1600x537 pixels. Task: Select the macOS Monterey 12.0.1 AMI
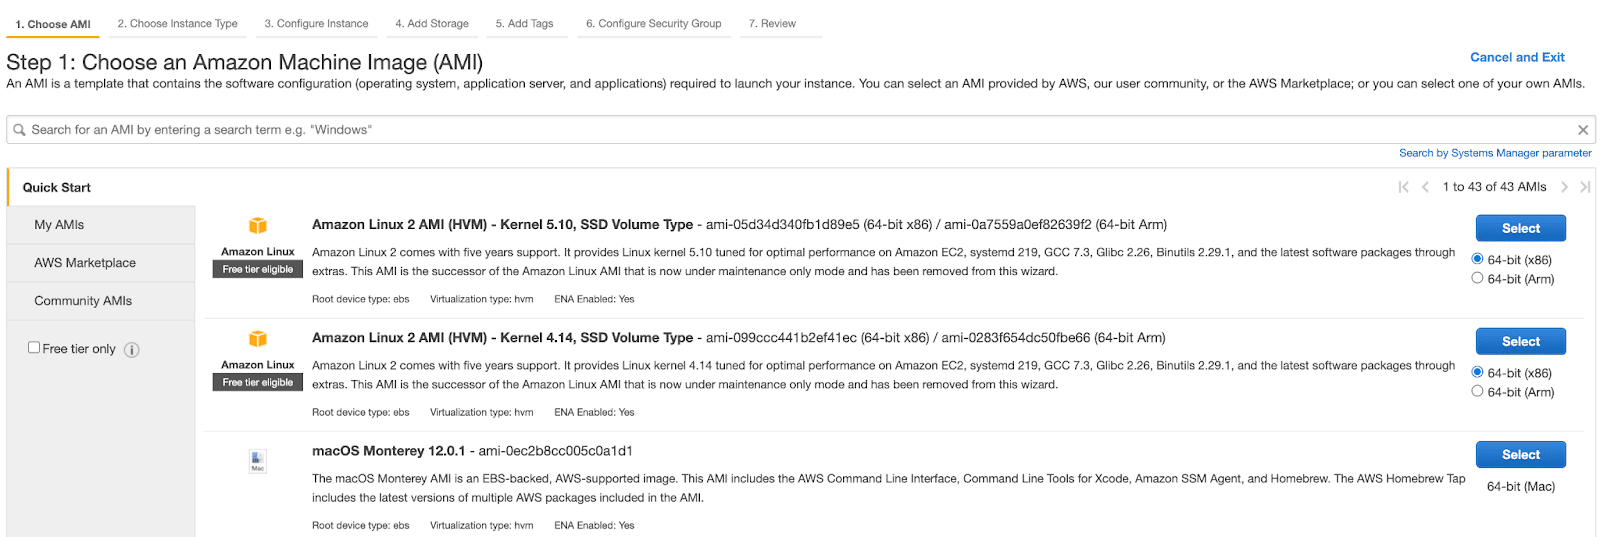tap(1520, 454)
